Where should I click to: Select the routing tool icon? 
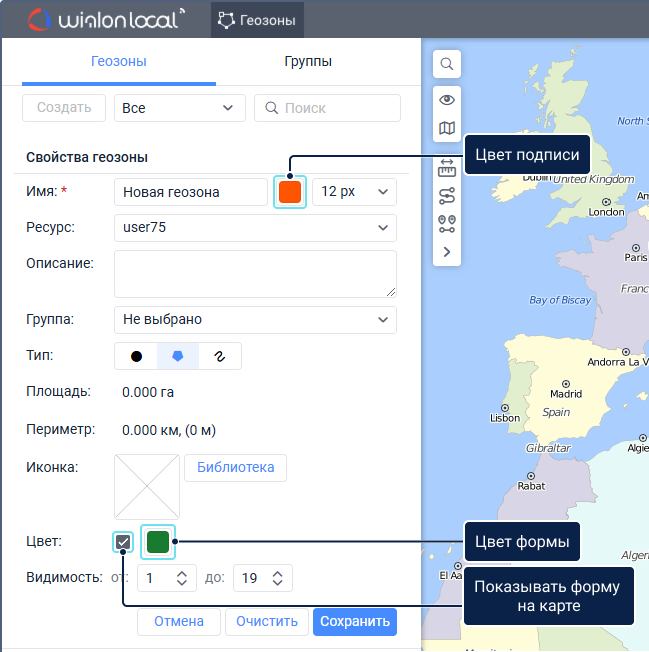(x=447, y=195)
